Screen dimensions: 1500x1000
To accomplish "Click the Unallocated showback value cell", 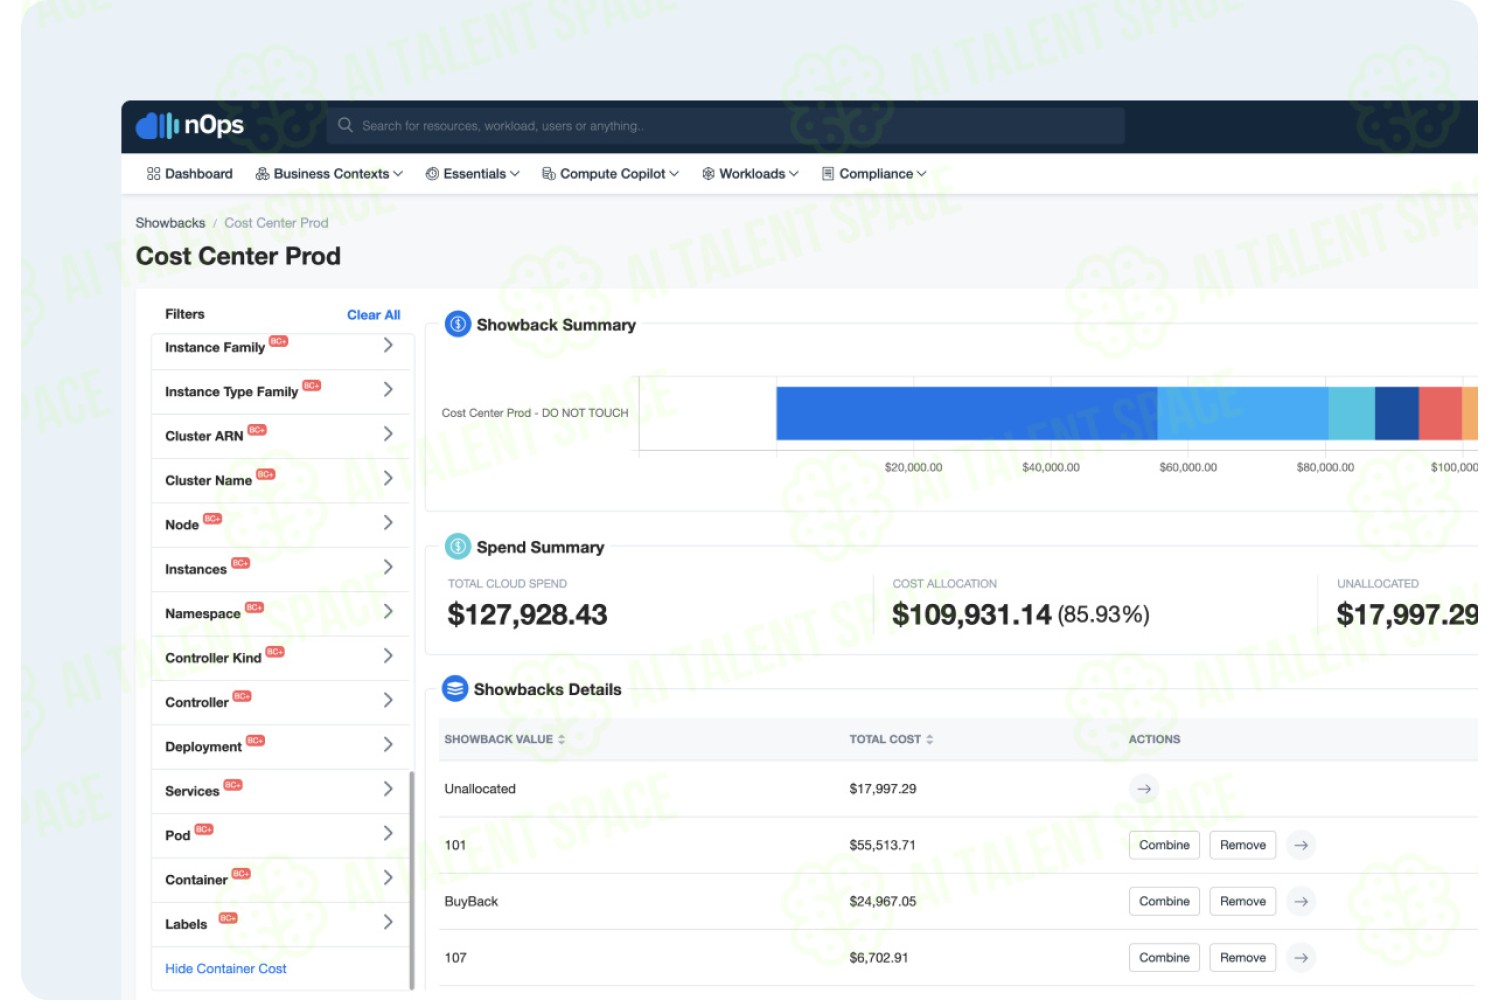I will coord(480,789).
